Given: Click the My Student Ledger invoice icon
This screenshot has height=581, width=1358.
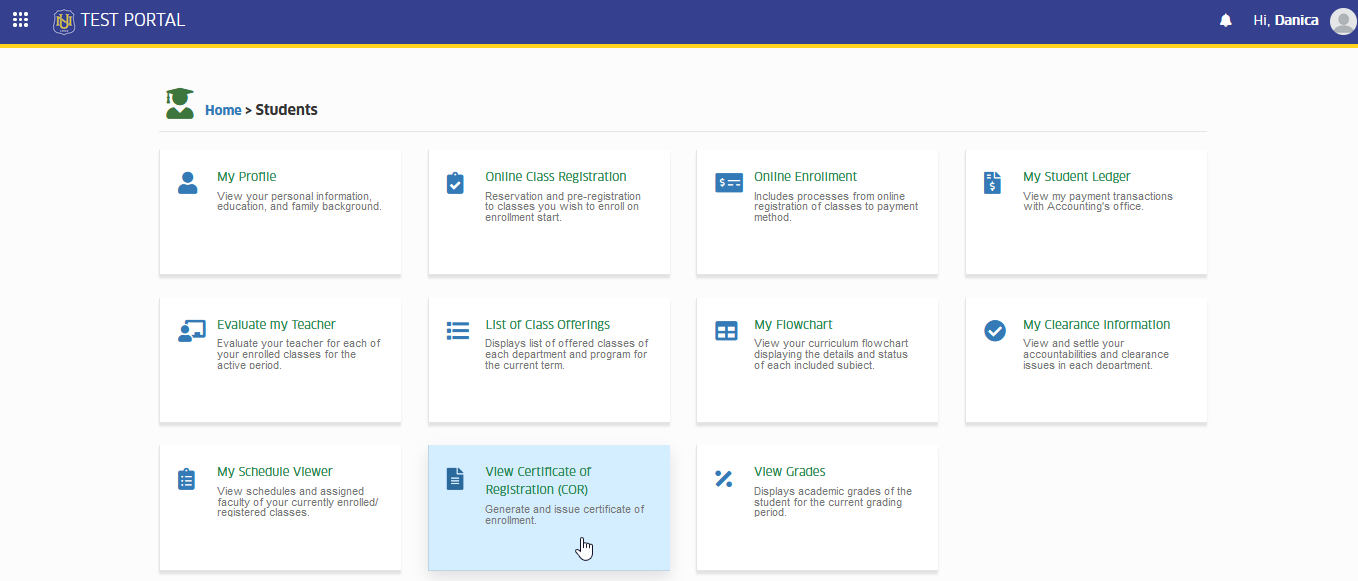Looking at the screenshot, I should pos(992,183).
